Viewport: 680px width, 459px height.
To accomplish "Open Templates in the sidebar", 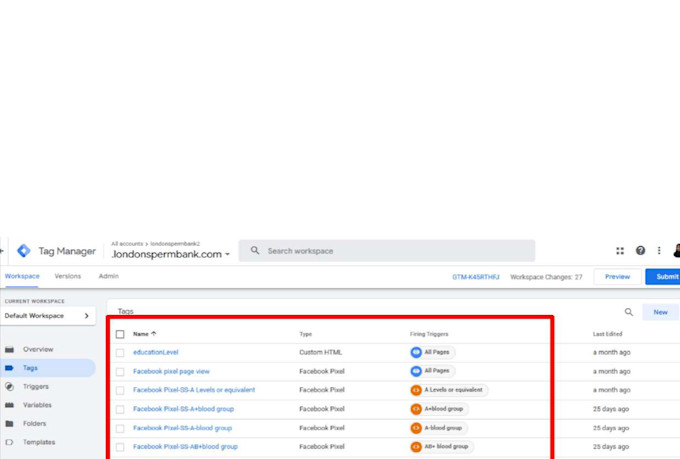I will coord(39,442).
